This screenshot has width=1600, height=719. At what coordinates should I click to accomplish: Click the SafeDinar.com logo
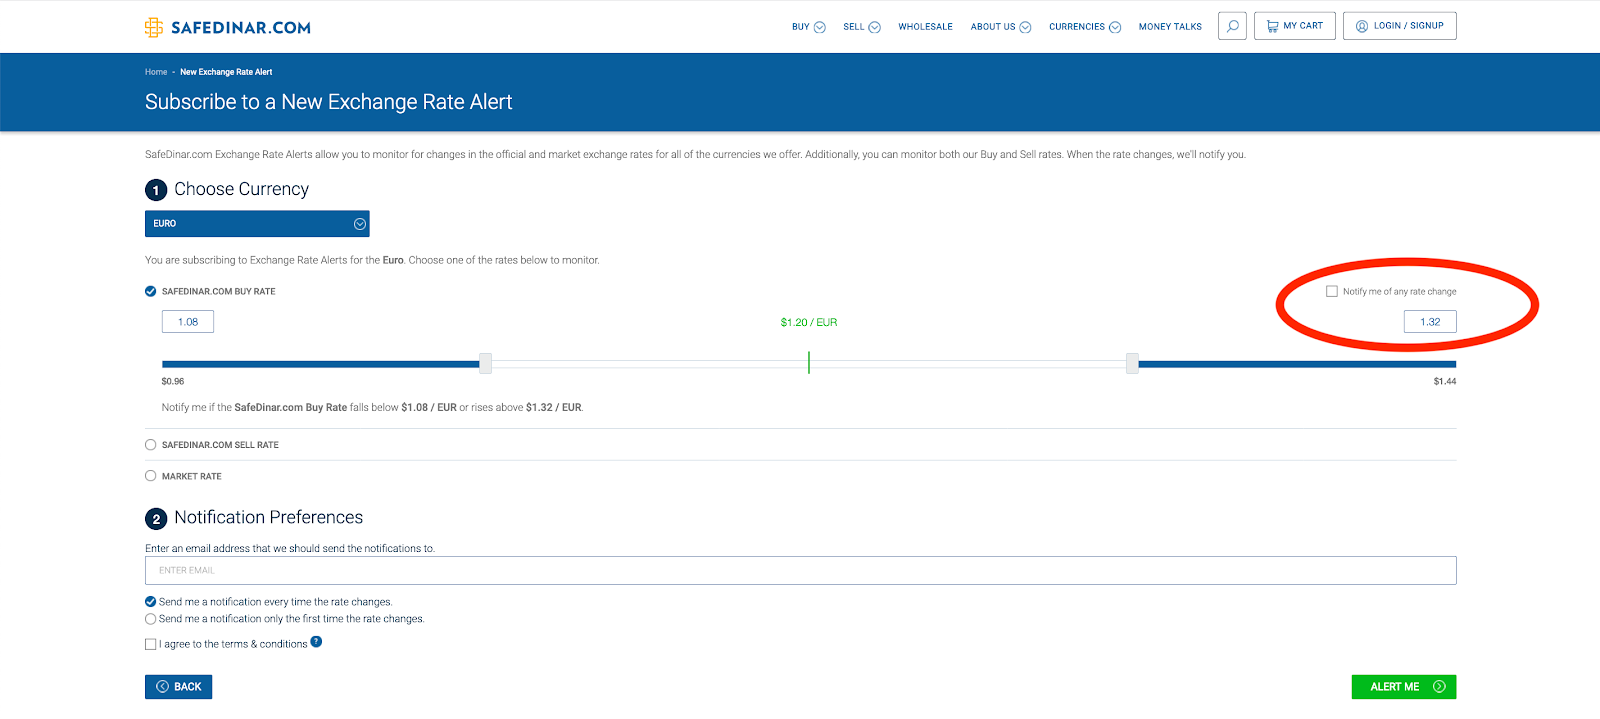228,27
